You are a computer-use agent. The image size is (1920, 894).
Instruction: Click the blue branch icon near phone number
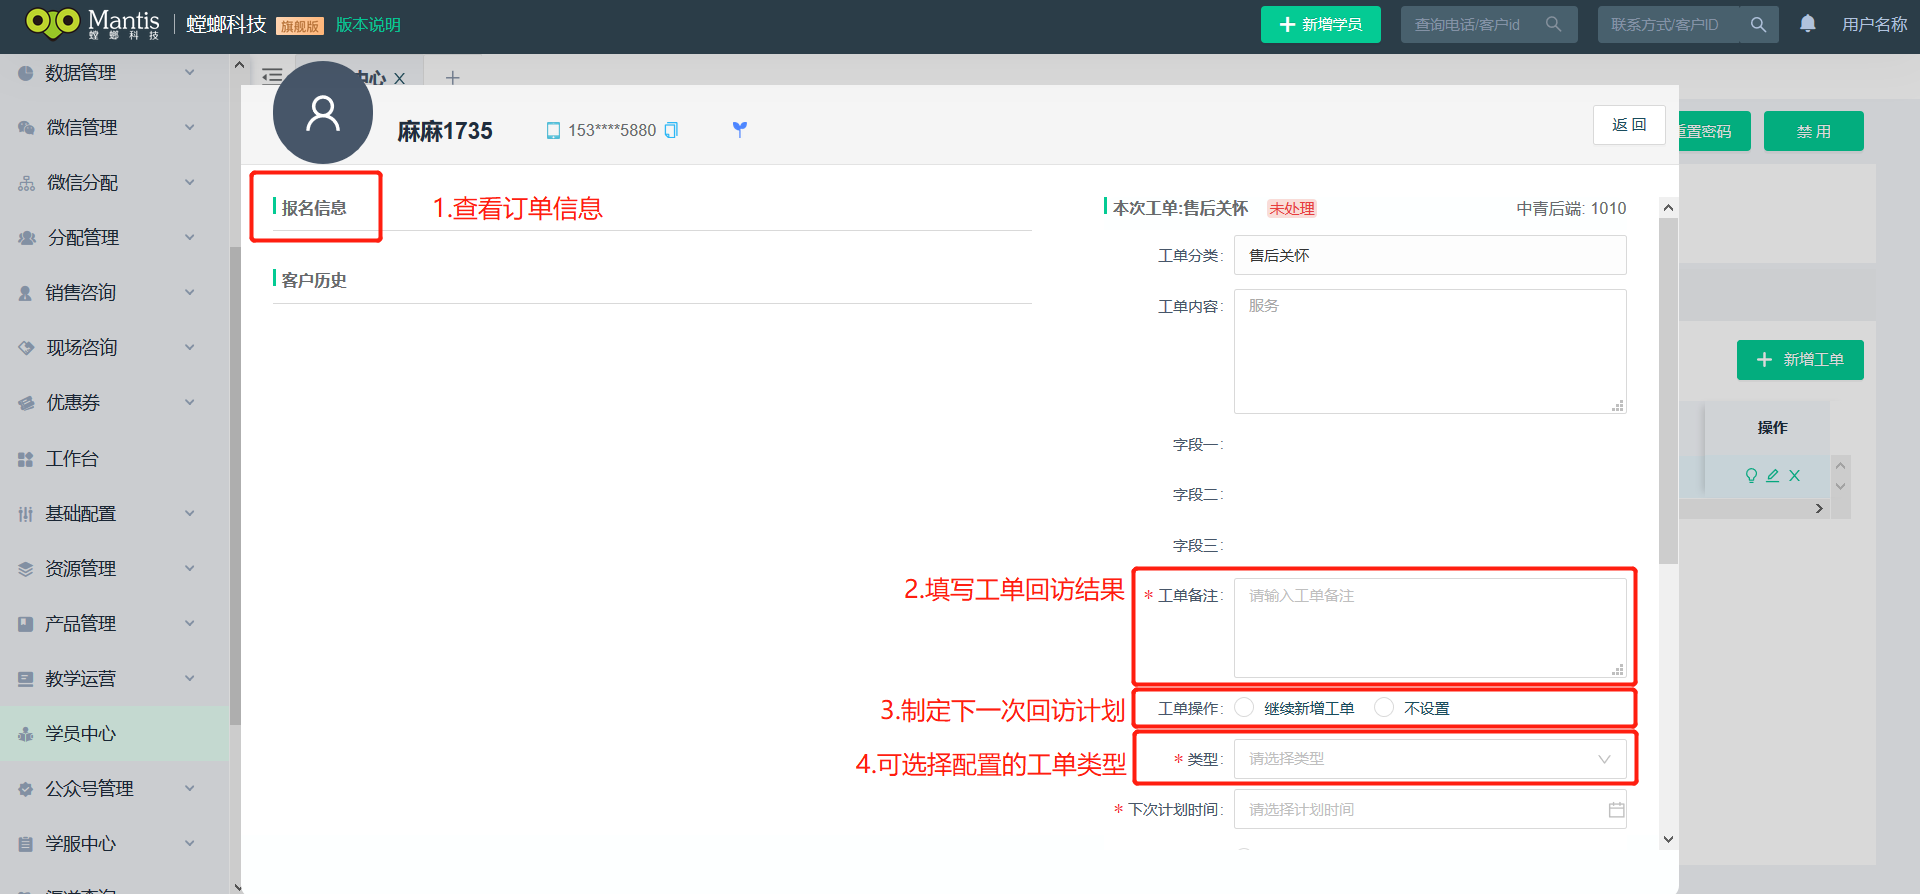point(739,129)
